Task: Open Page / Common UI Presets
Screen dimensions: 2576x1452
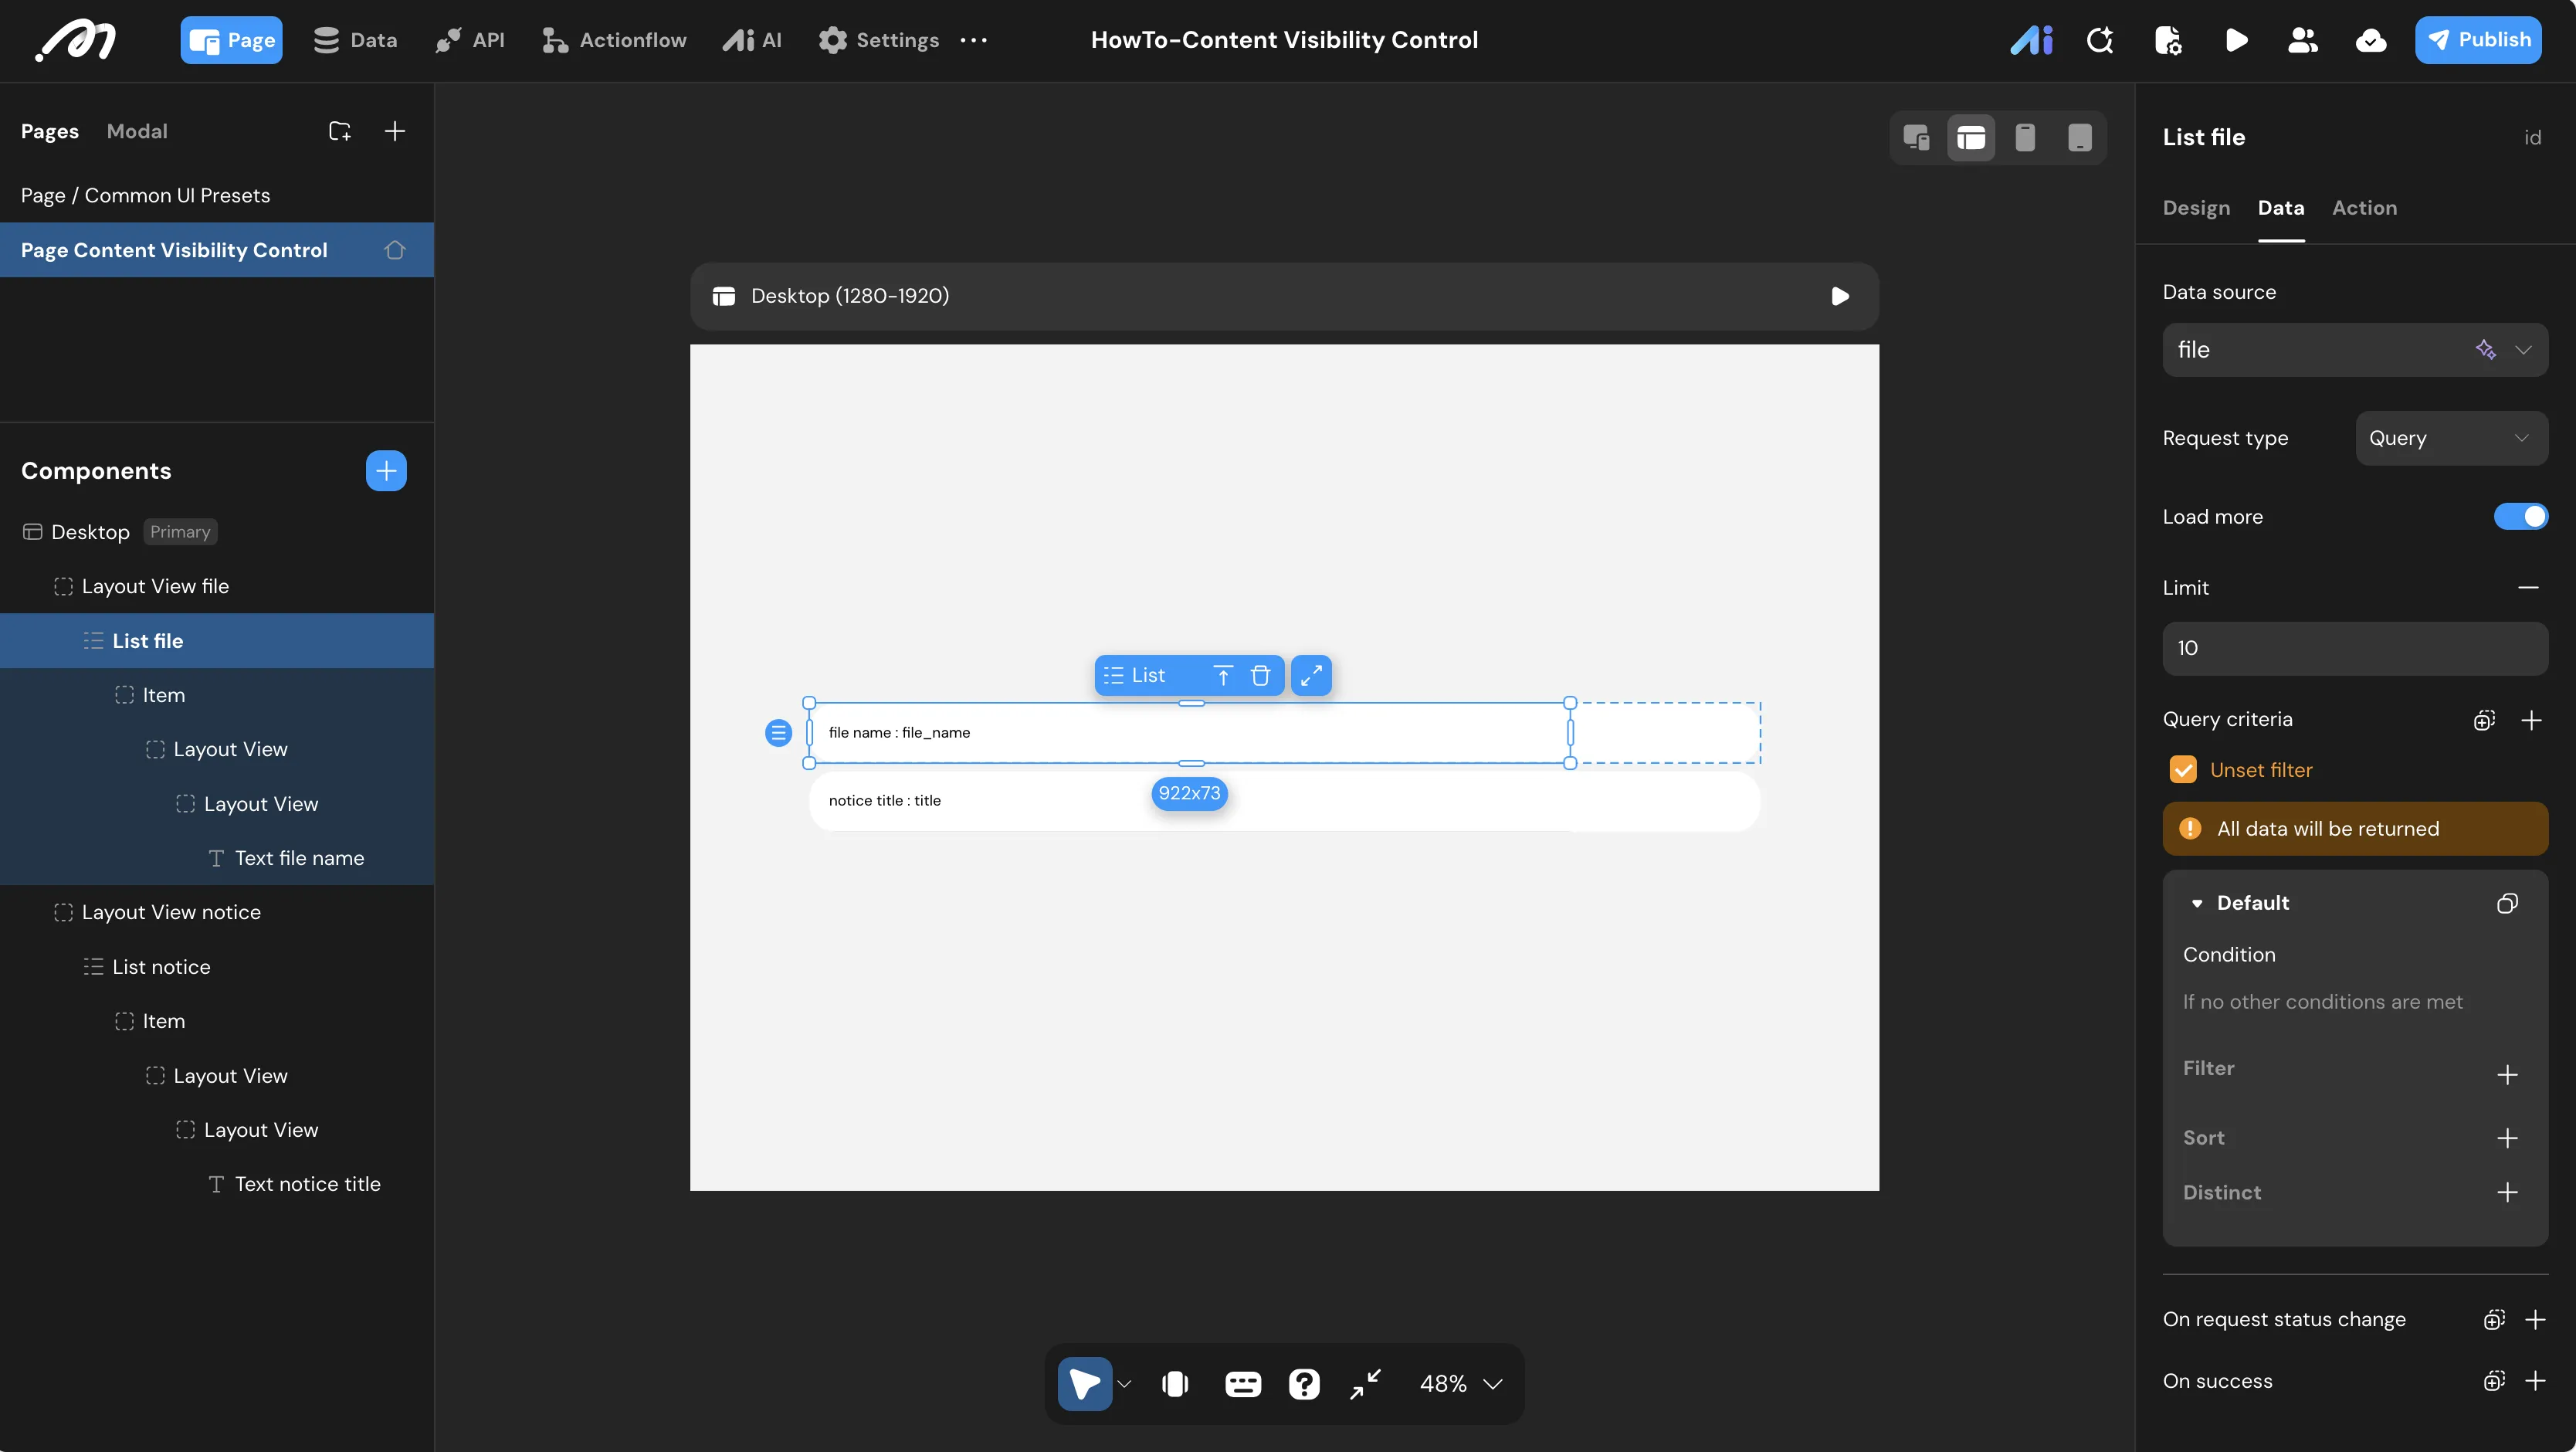Action: pos(217,195)
